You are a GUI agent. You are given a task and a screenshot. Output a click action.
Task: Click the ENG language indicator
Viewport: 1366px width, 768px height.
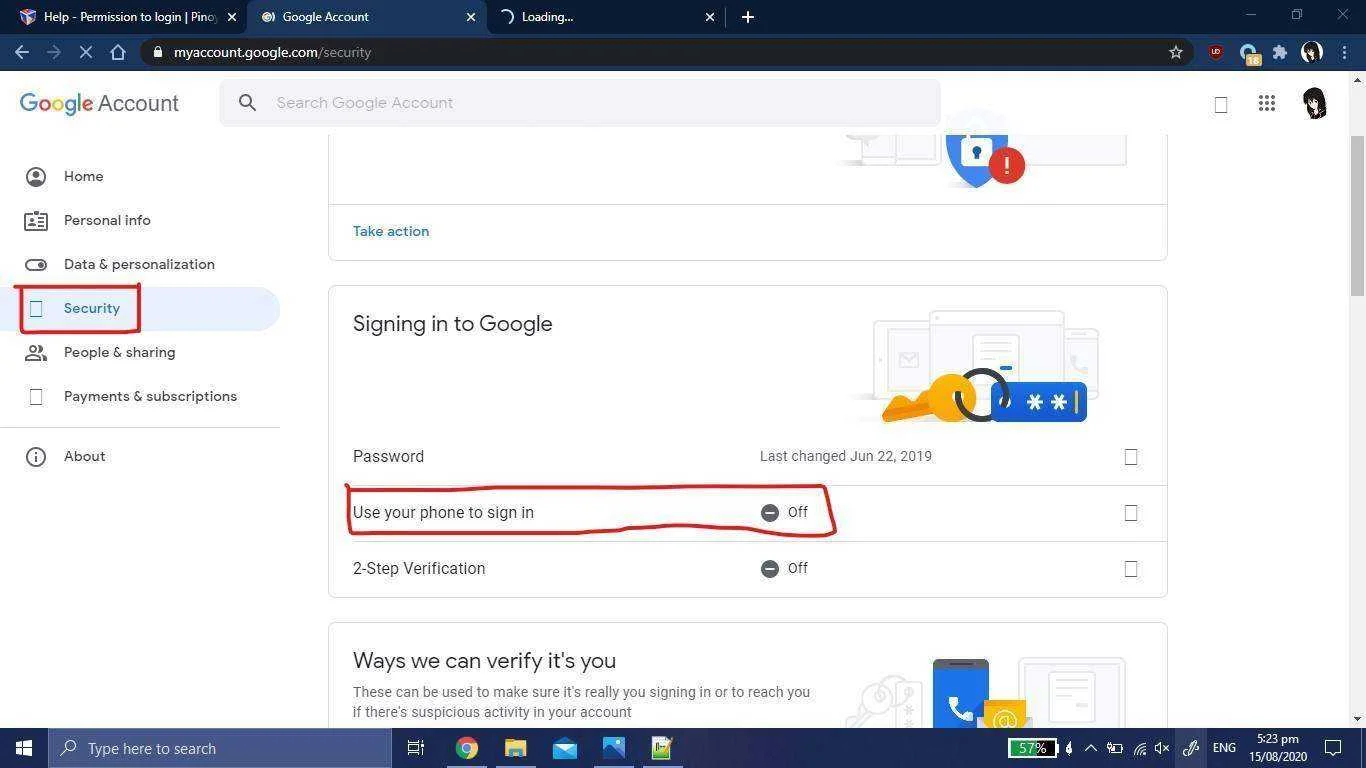coord(1224,748)
